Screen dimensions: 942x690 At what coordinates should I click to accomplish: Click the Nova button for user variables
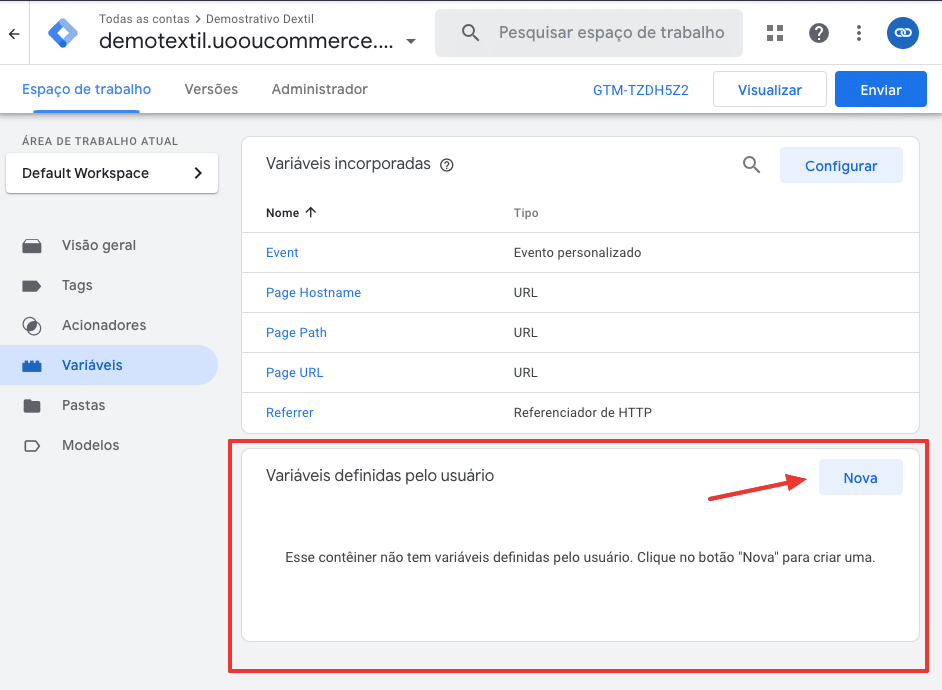(860, 477)
